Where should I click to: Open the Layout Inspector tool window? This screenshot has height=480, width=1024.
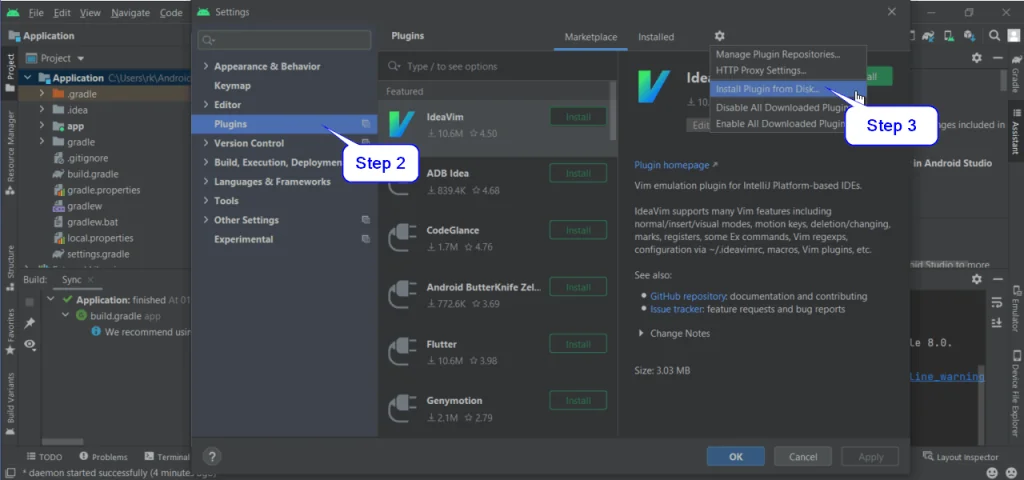961,456
